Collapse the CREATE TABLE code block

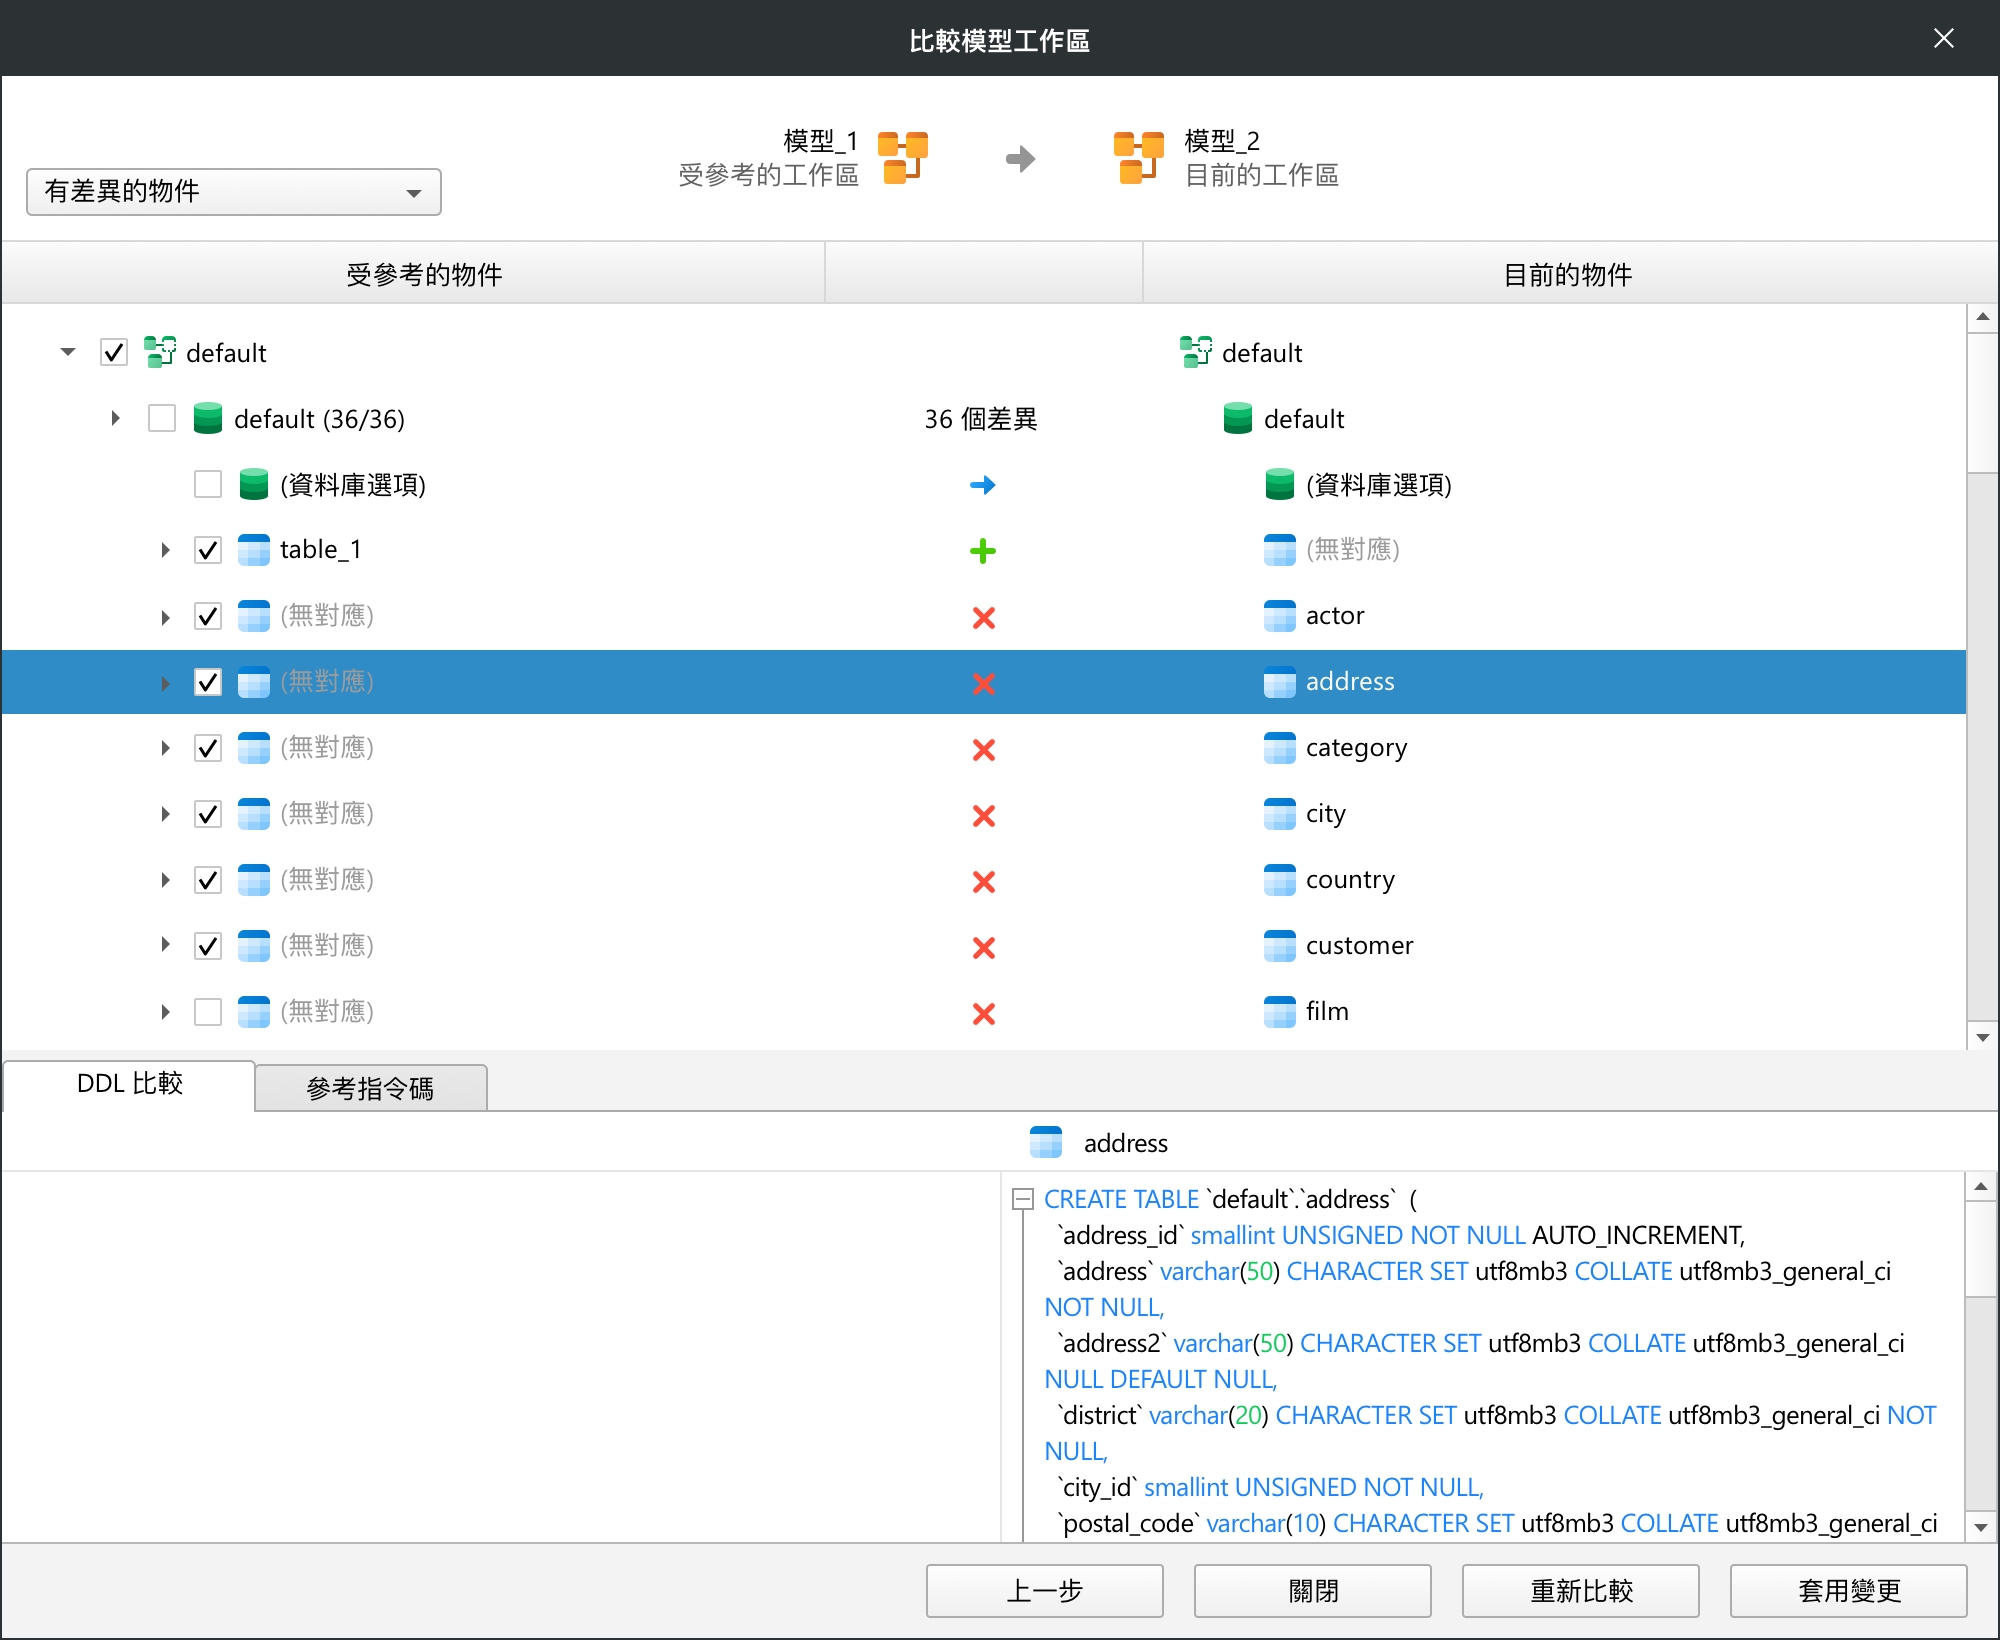1022,1199
